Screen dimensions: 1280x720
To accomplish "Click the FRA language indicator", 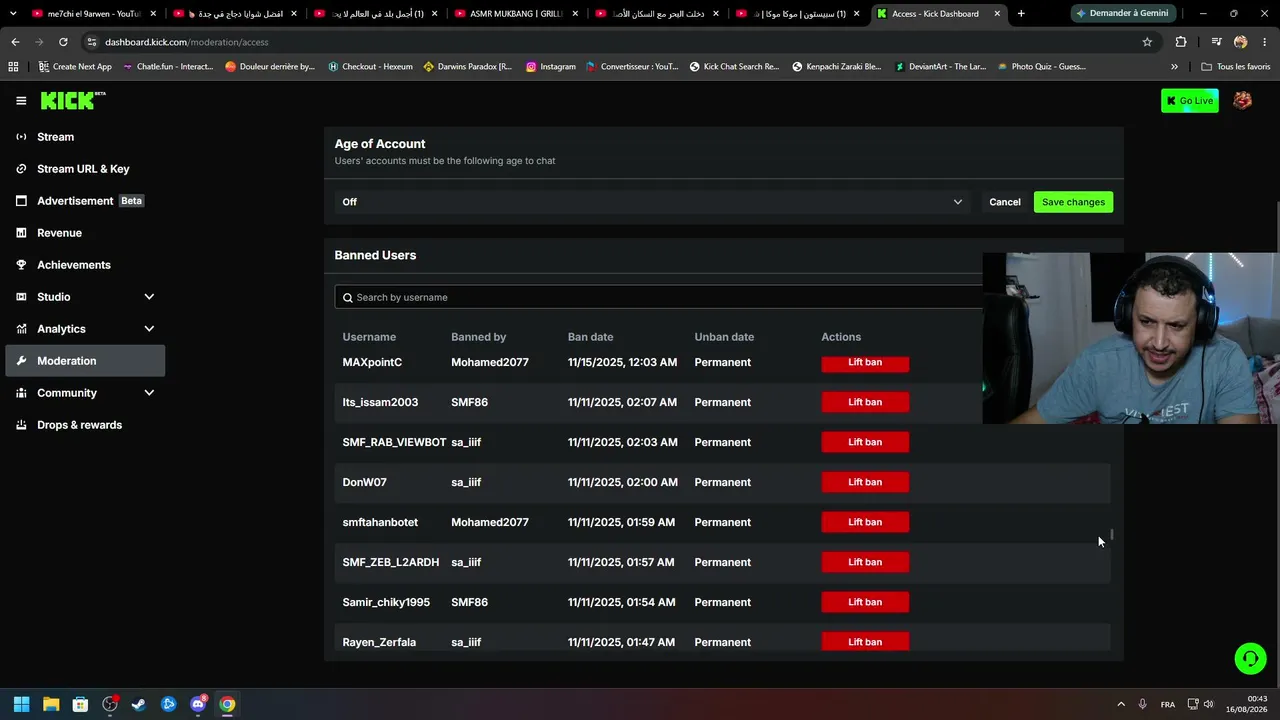I will pyautogui.click(x=1168, y=704).
